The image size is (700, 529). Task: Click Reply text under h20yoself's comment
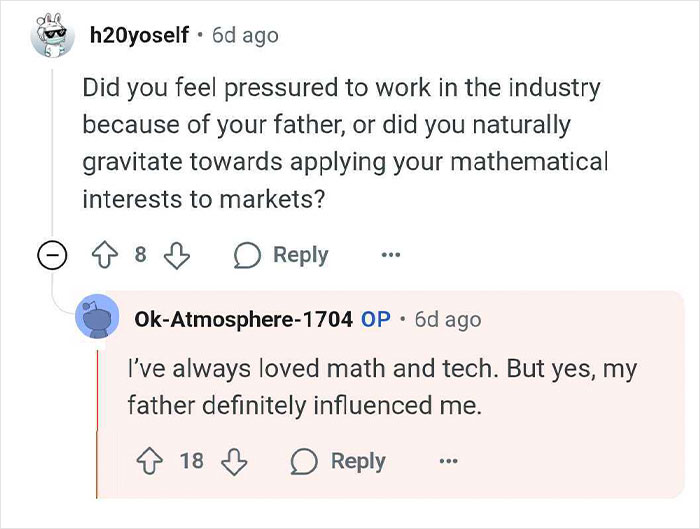[300, 255]
